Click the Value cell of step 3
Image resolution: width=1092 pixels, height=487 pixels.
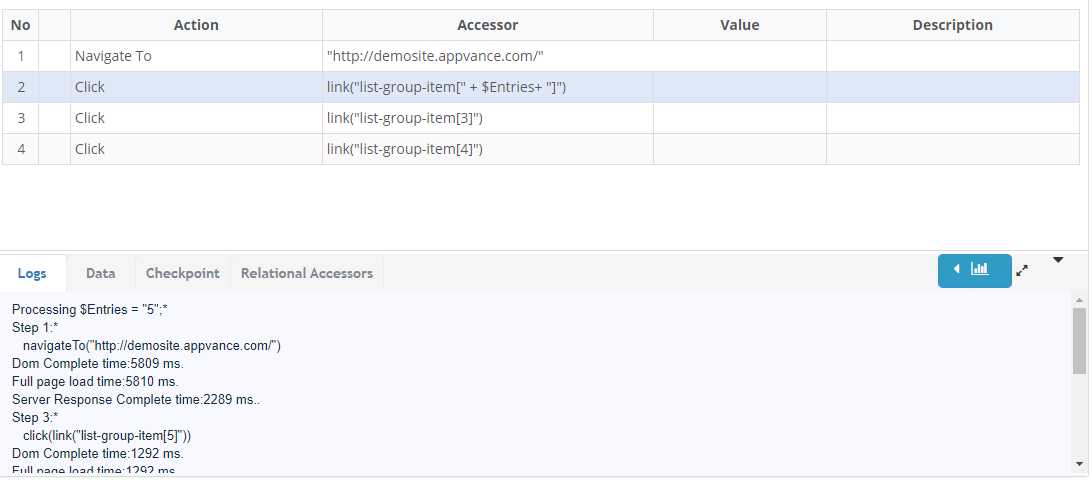[740, 118]
